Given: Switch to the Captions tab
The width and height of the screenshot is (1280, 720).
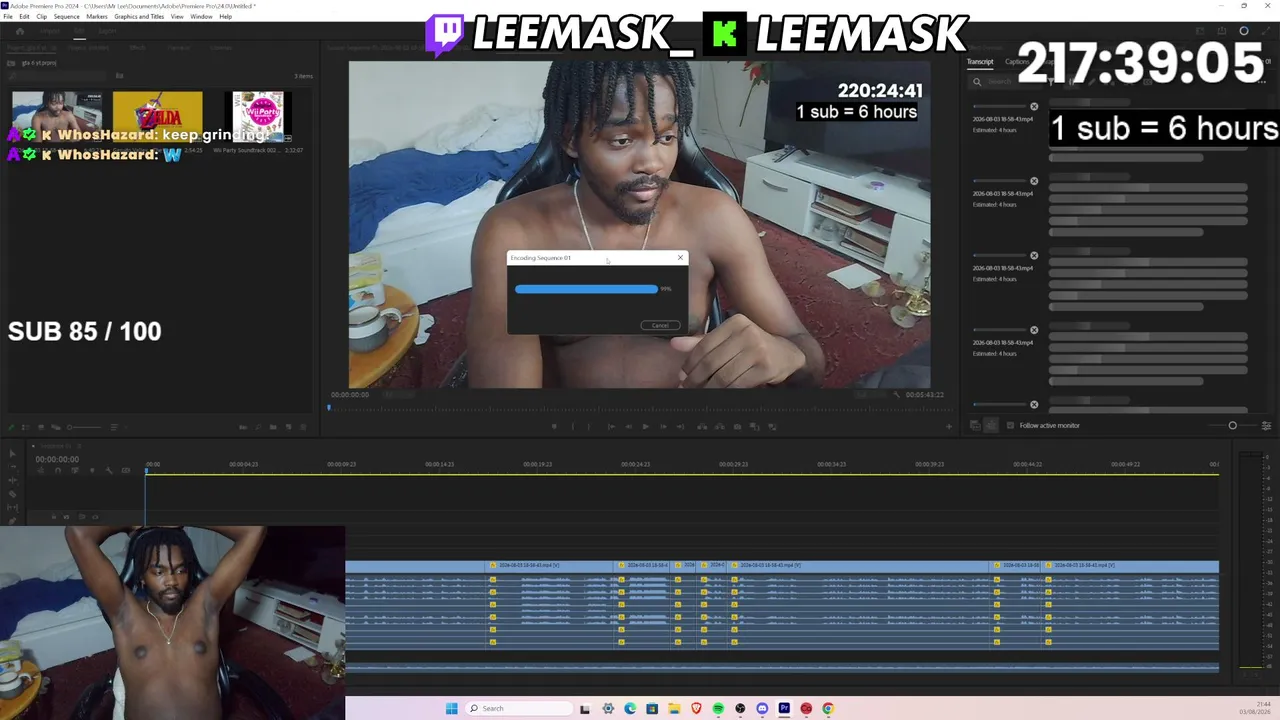Looking at the screenshot, I should (1016, 62).
